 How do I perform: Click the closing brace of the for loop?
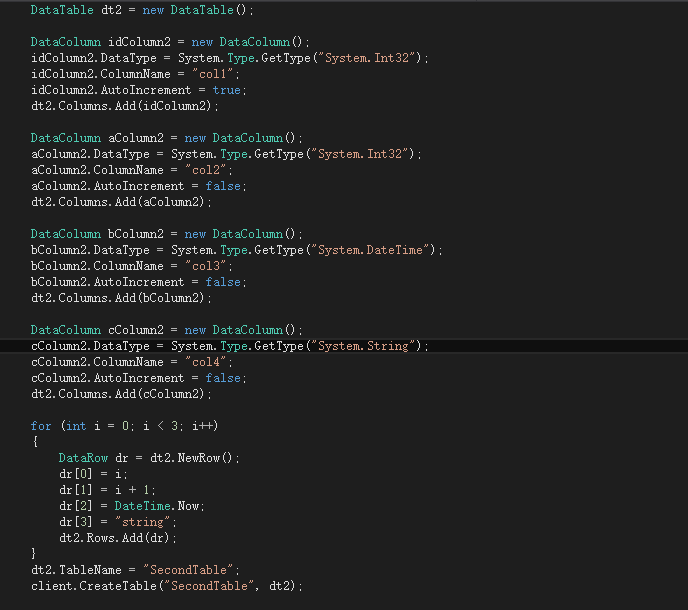[x=34, y=554]
